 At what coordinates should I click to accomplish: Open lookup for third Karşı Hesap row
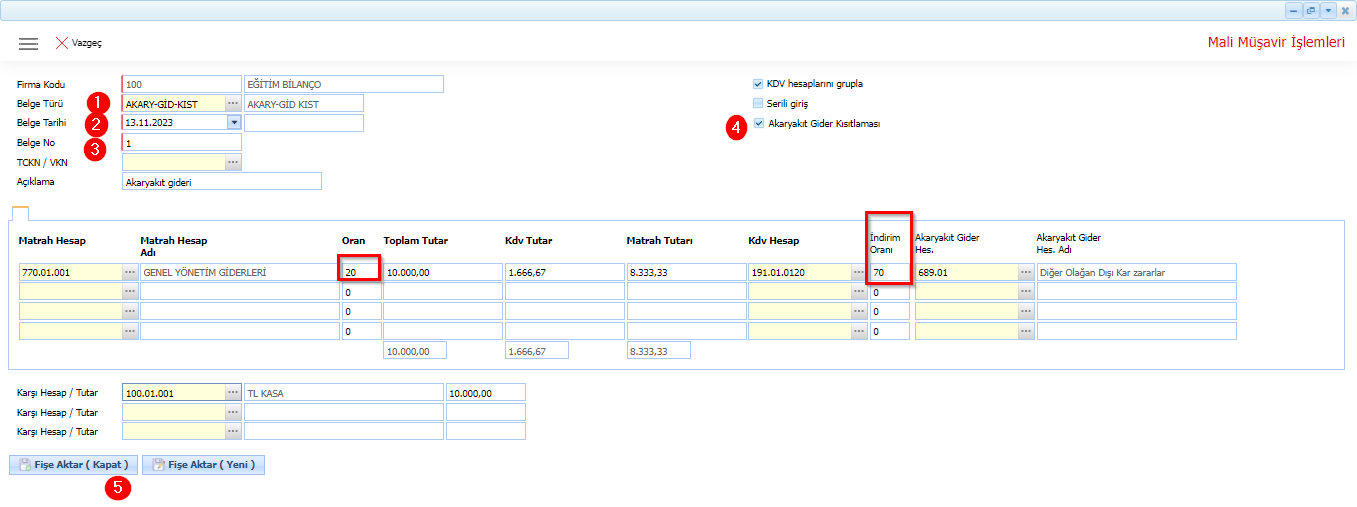click(x=233, y=431)
